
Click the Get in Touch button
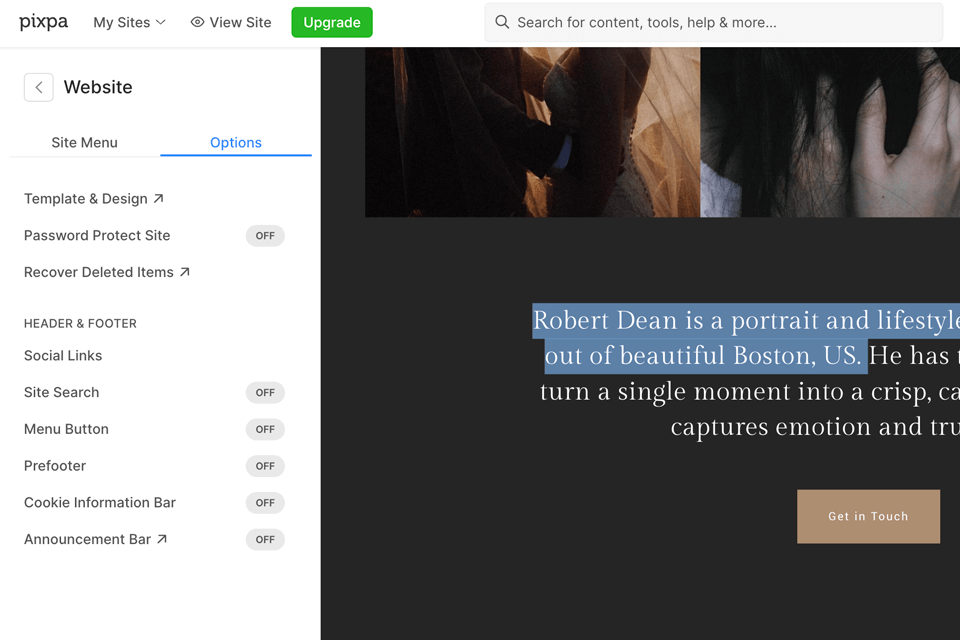click(868, 516)
